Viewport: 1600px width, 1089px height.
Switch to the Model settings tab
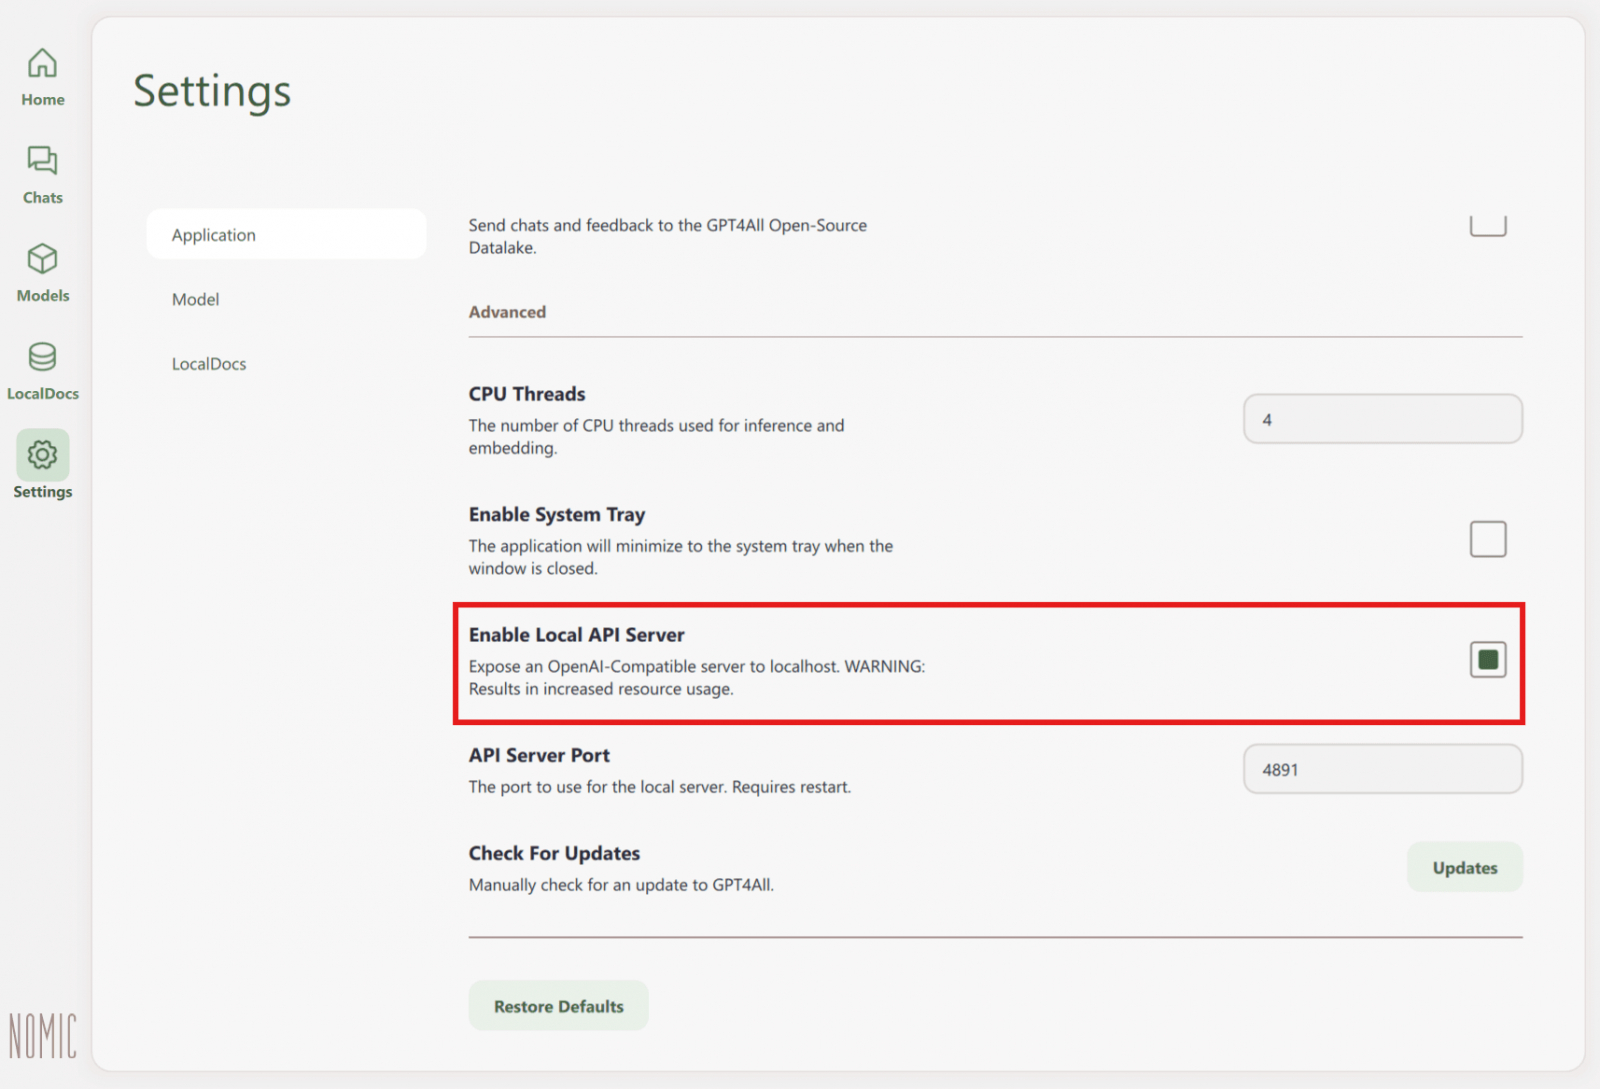196,299
